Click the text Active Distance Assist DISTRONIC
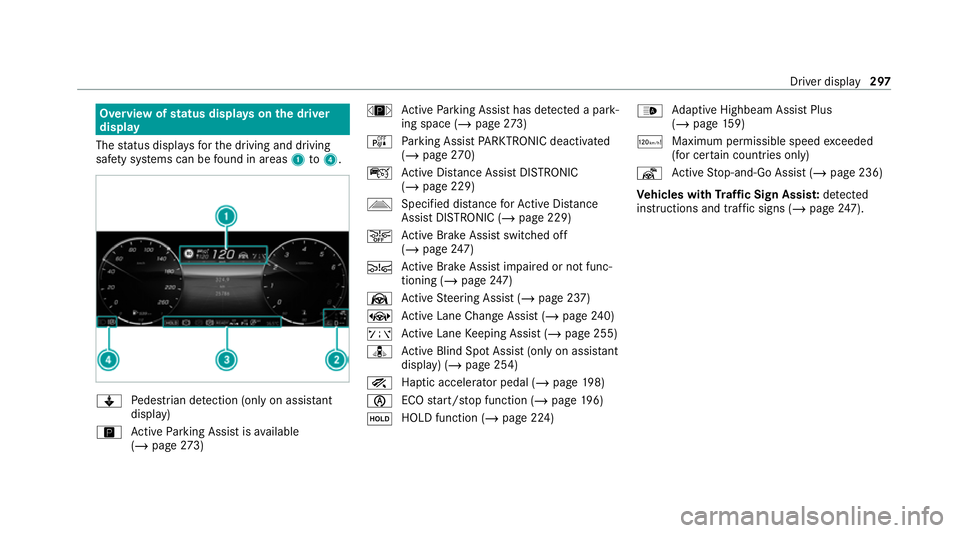 (x=490, y=173)
